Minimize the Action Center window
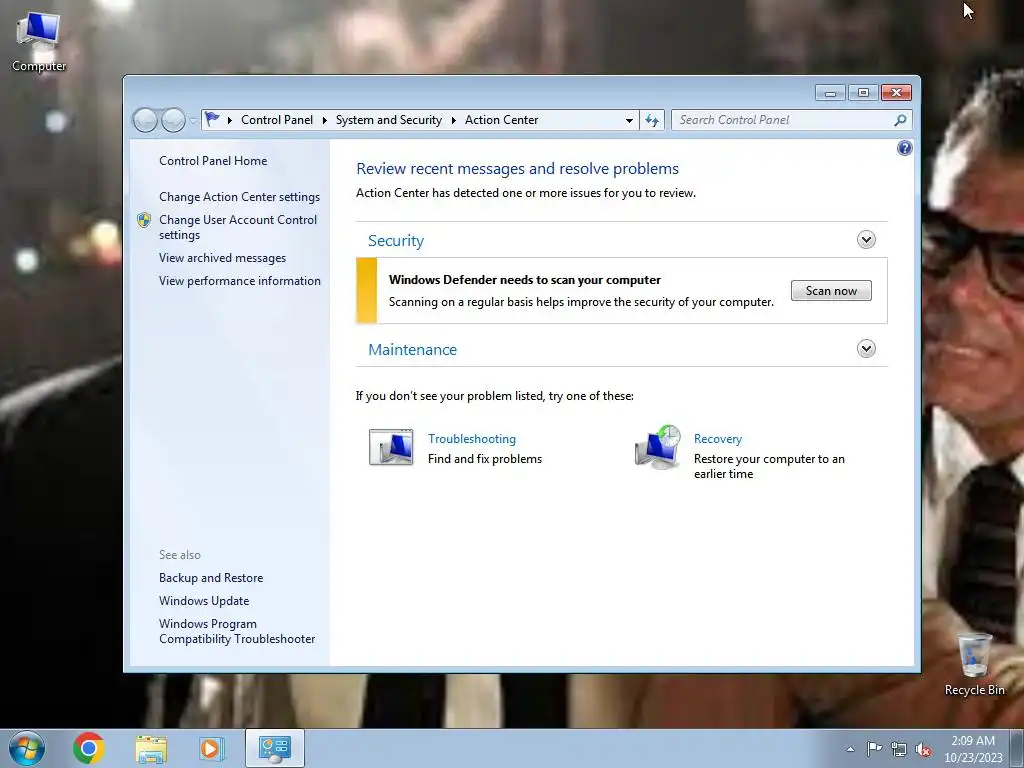 (x=830, y=93)
